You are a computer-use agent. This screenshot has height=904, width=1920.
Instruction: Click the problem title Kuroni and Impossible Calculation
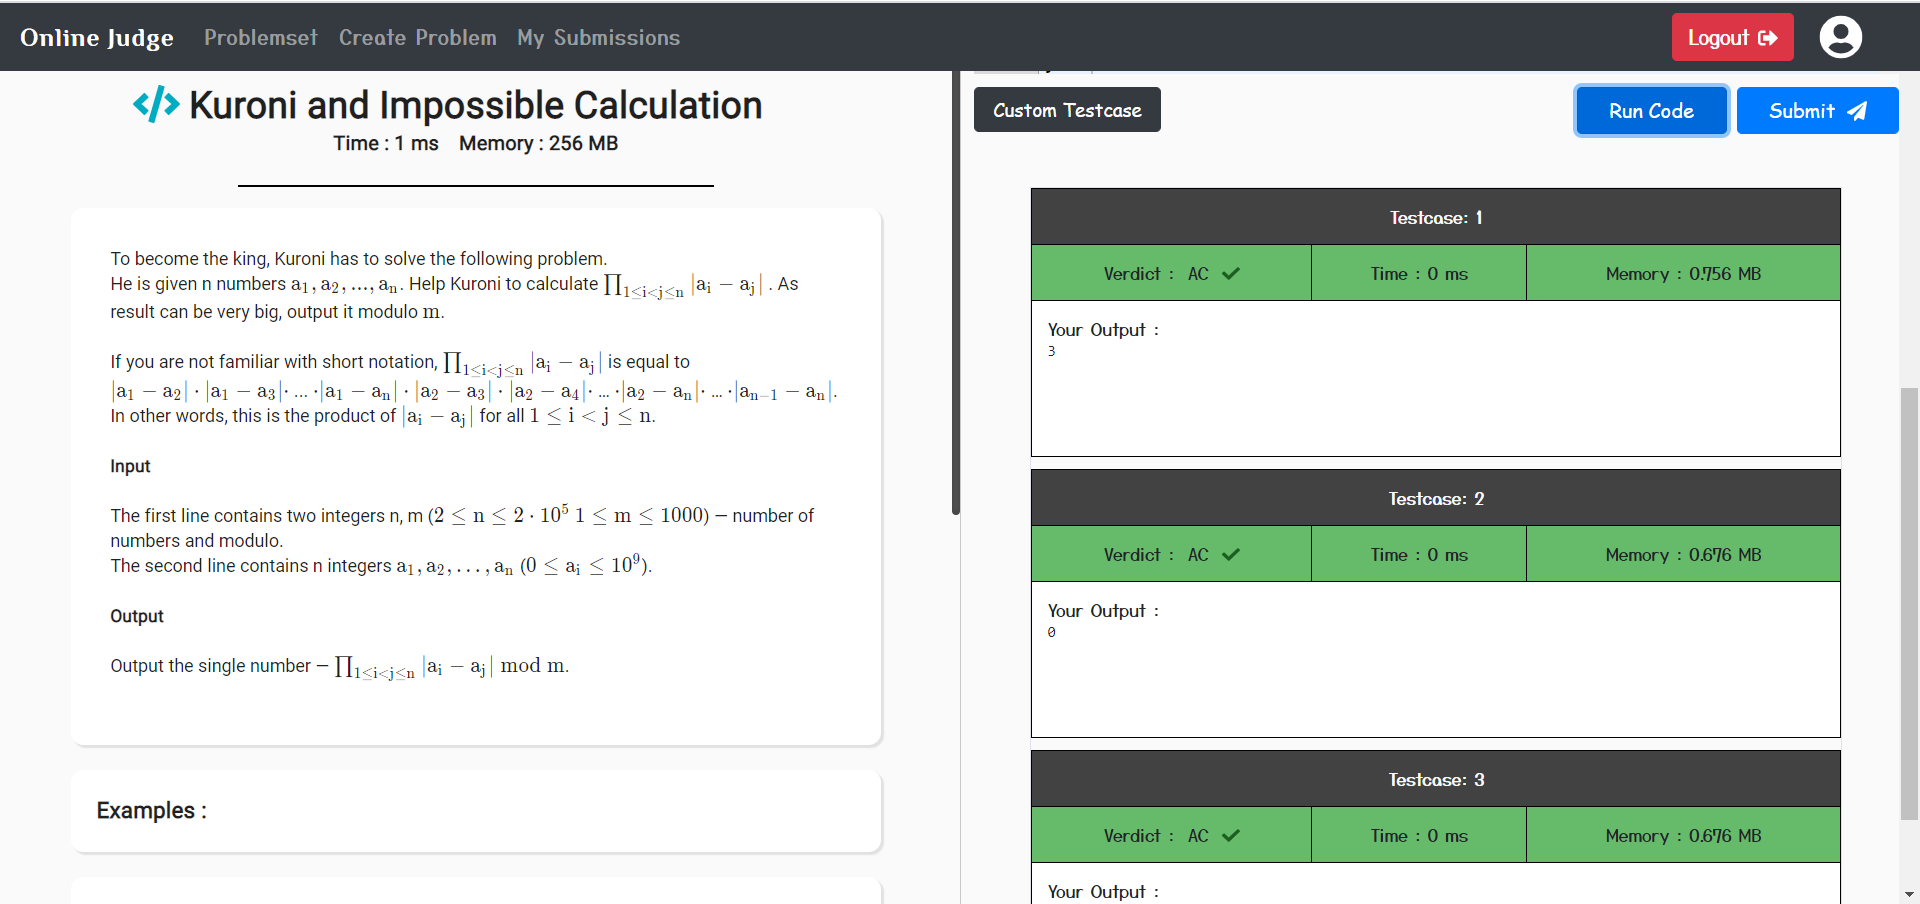pos(476,105)
